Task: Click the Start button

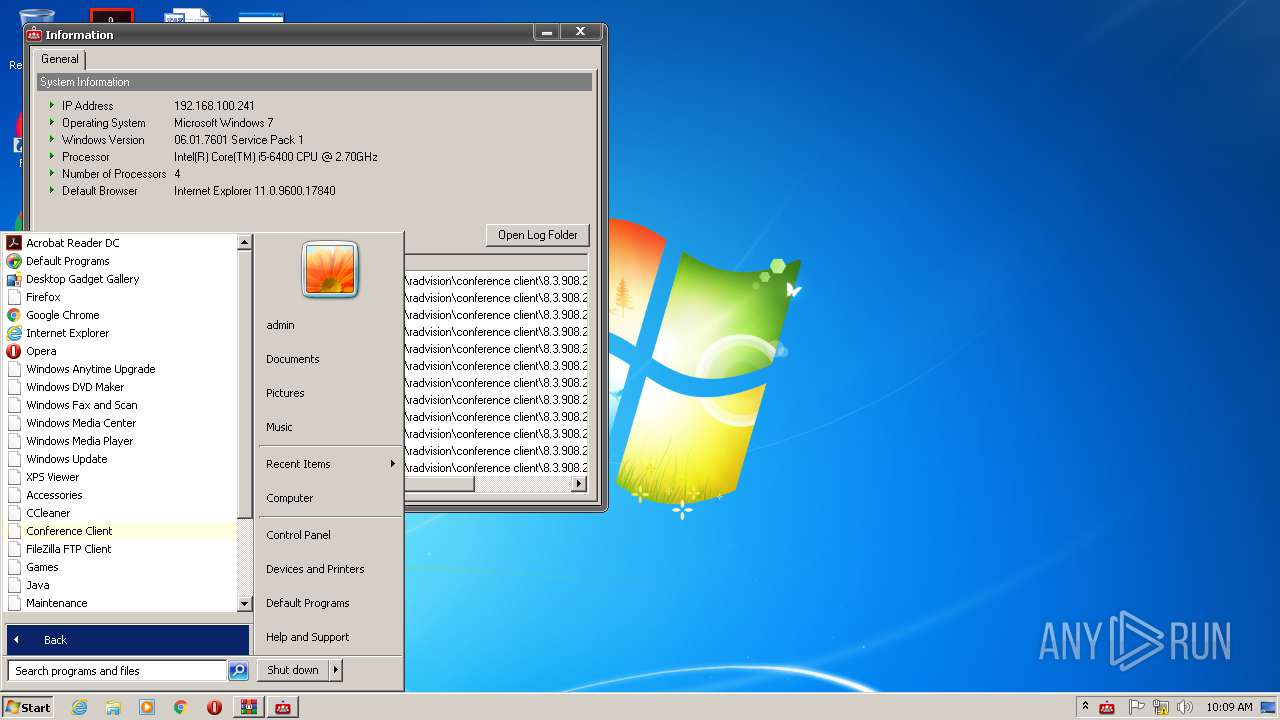Action: tap(28, 707)
